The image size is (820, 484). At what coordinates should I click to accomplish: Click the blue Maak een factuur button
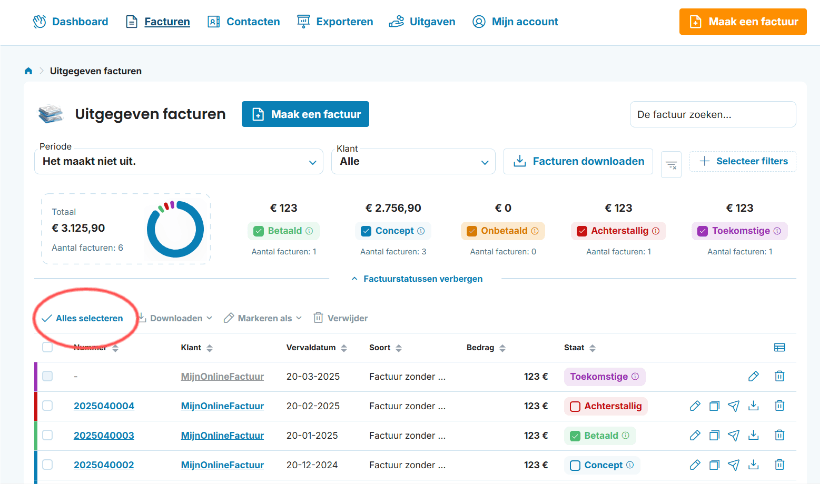[x=305, y=114]
